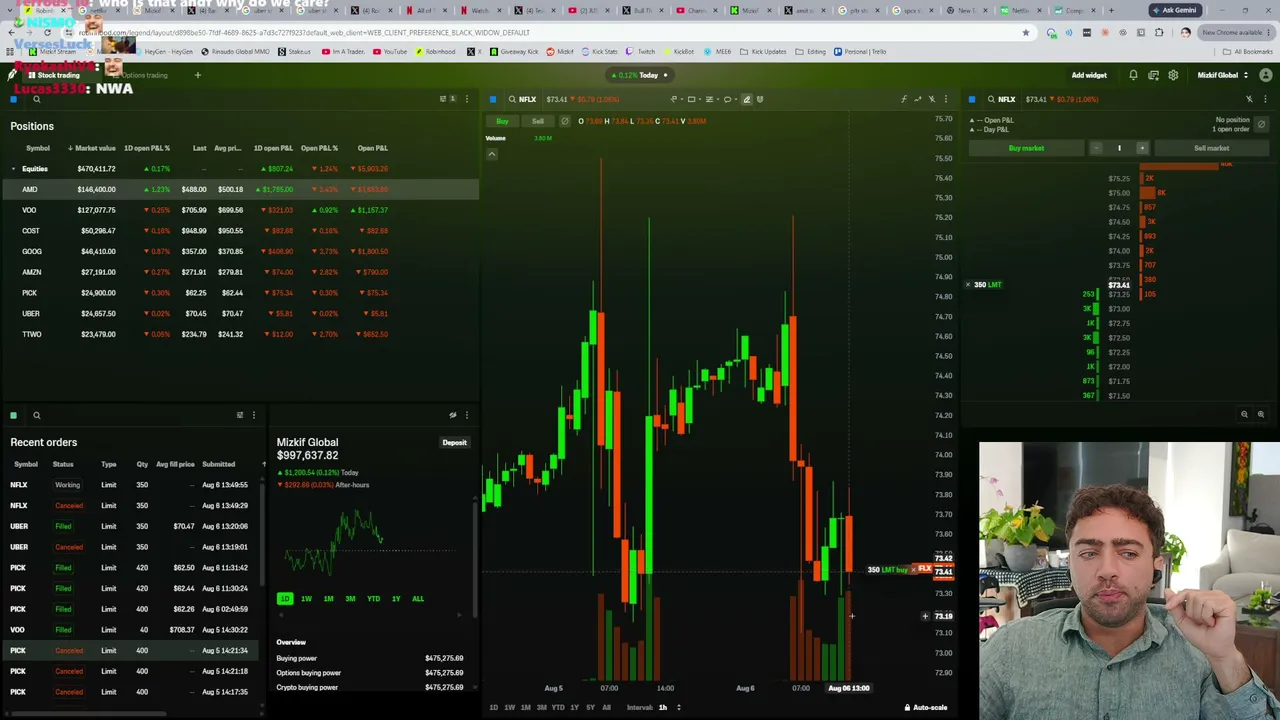Select the AMZN position row

pyautogui.click(x=240, y=272)
